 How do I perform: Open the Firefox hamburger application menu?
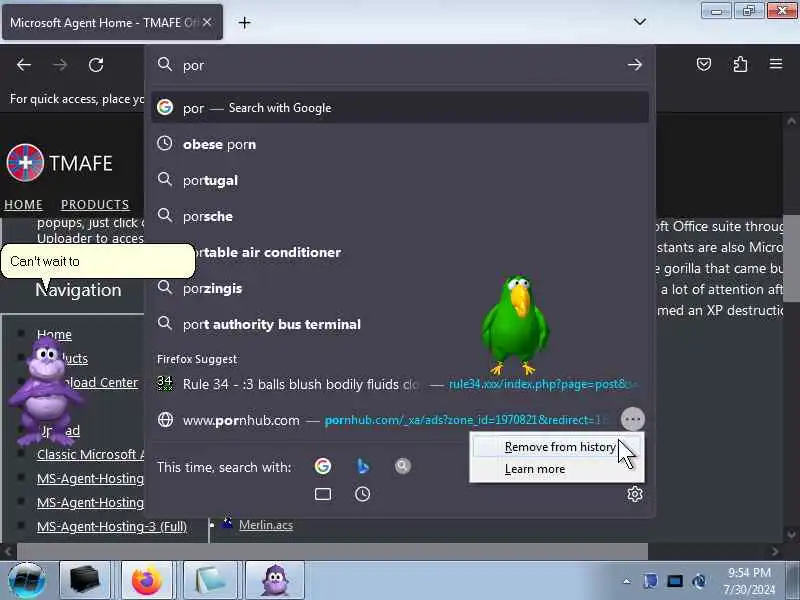[x=776, y=64]
